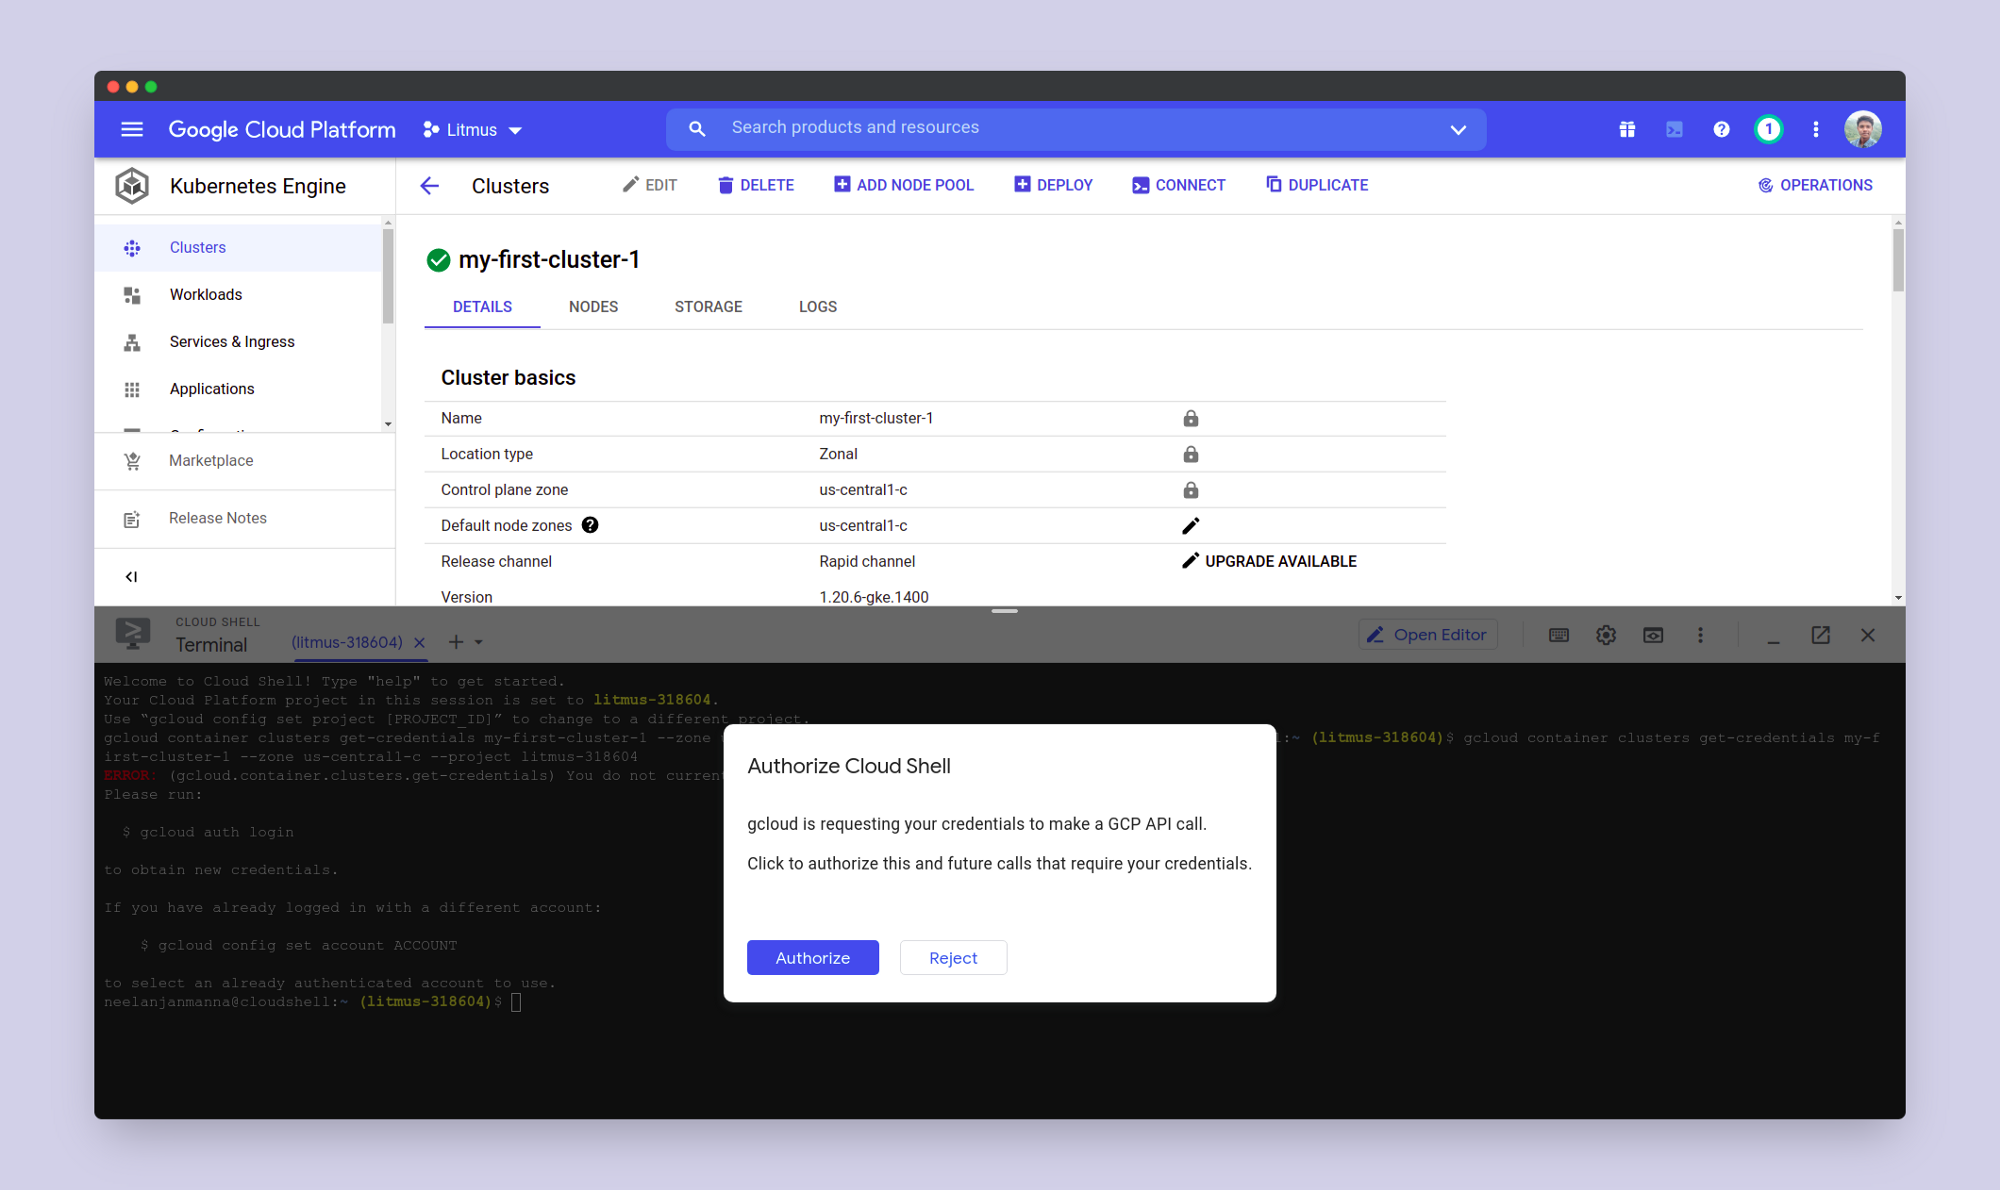Click the EDIT cluster button
The width and height of the screenshot is (2000, 1190).
pyautogui.click(x=650, y=185)
